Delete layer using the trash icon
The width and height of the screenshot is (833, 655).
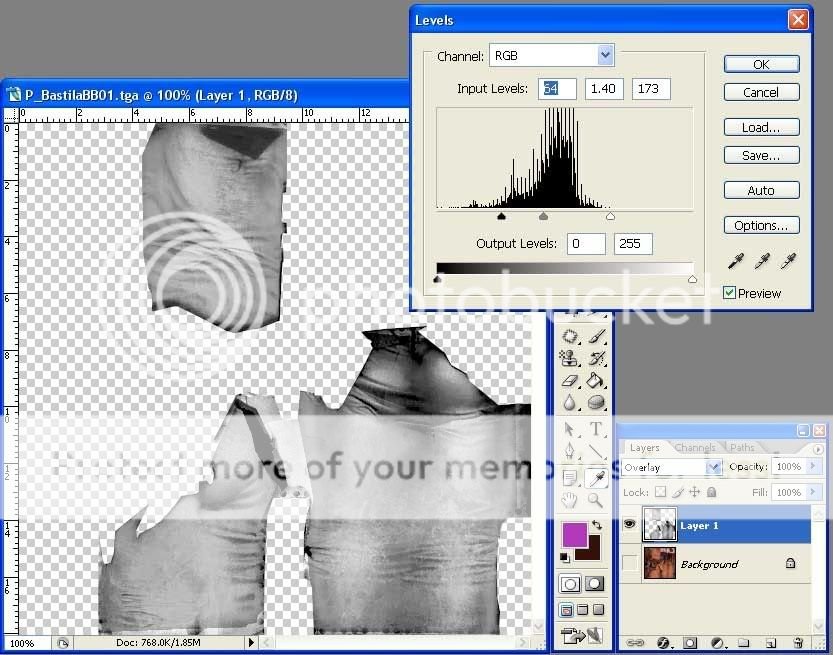(798, 643)
